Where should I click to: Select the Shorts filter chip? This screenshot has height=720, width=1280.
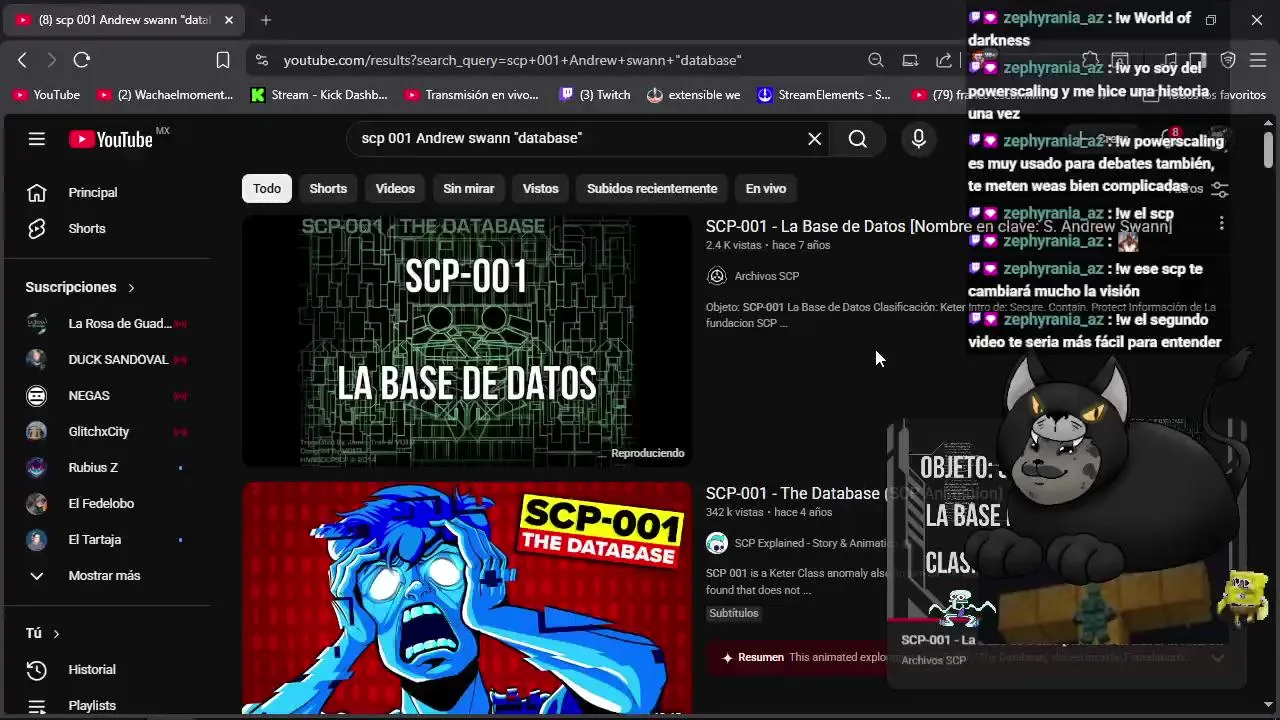[328, 189]
